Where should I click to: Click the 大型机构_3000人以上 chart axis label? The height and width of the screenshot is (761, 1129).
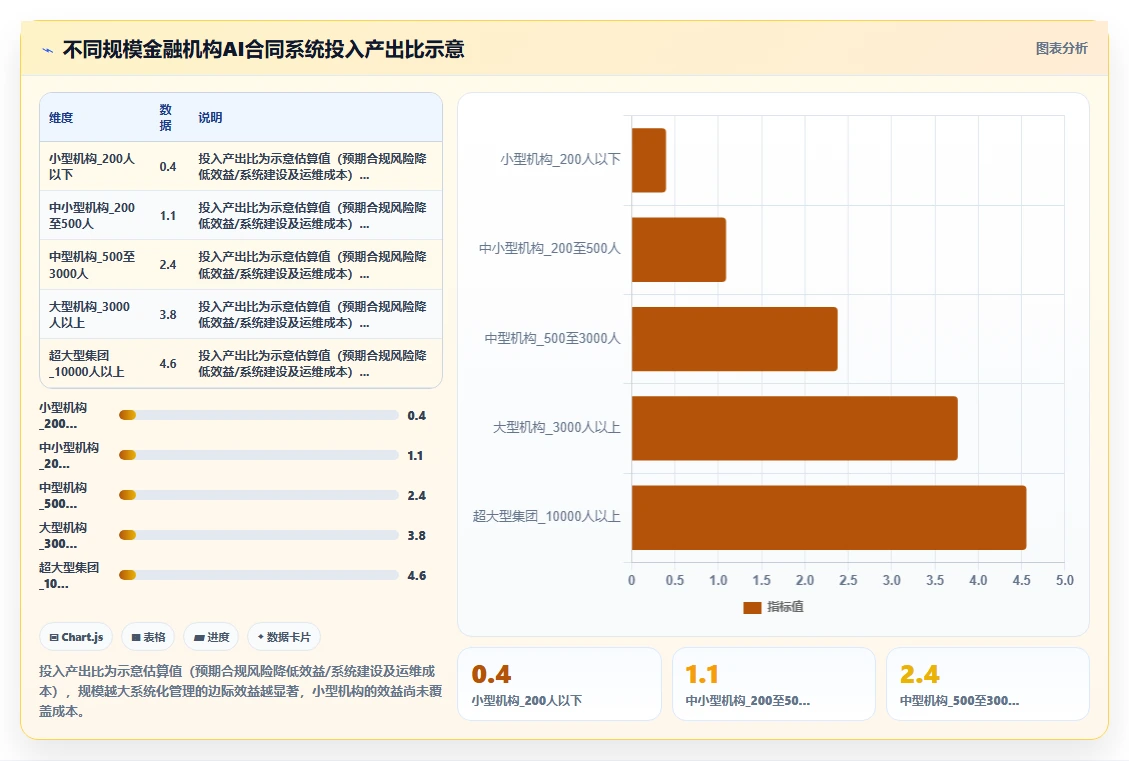coord(557,428)
